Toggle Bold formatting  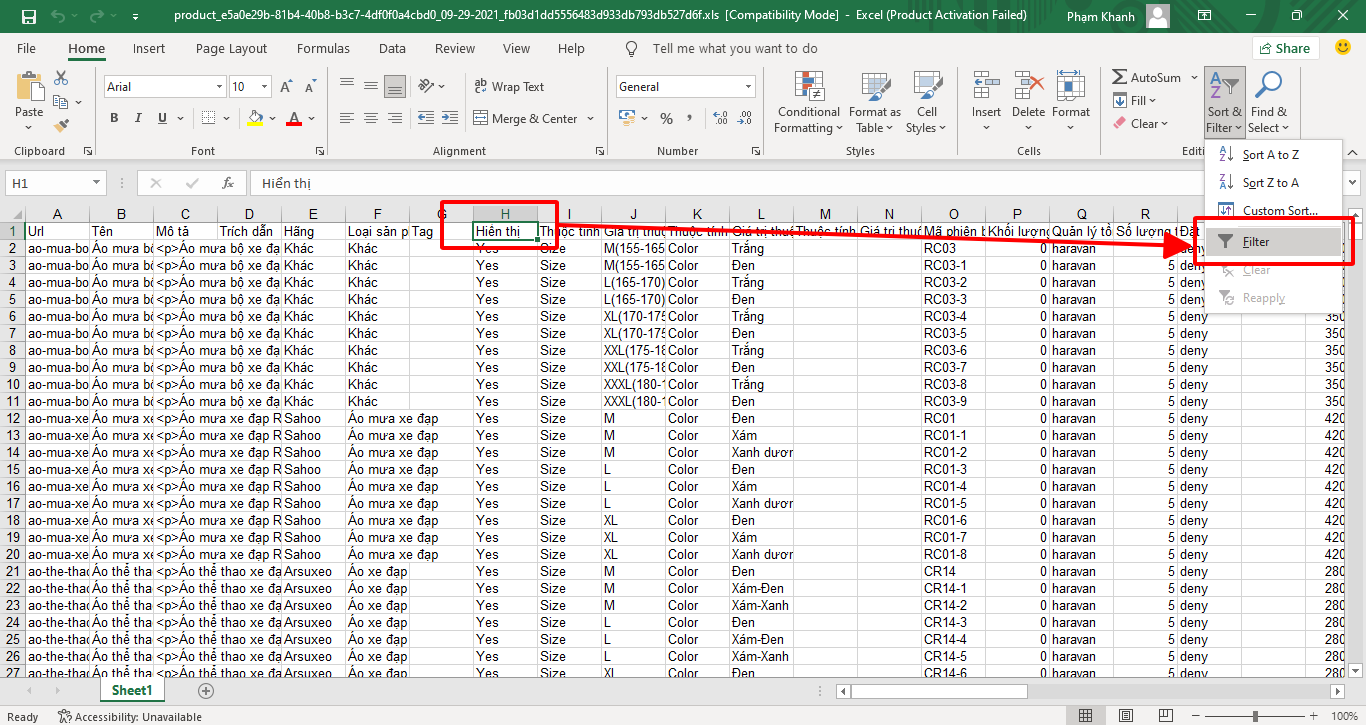pos(114,118)
